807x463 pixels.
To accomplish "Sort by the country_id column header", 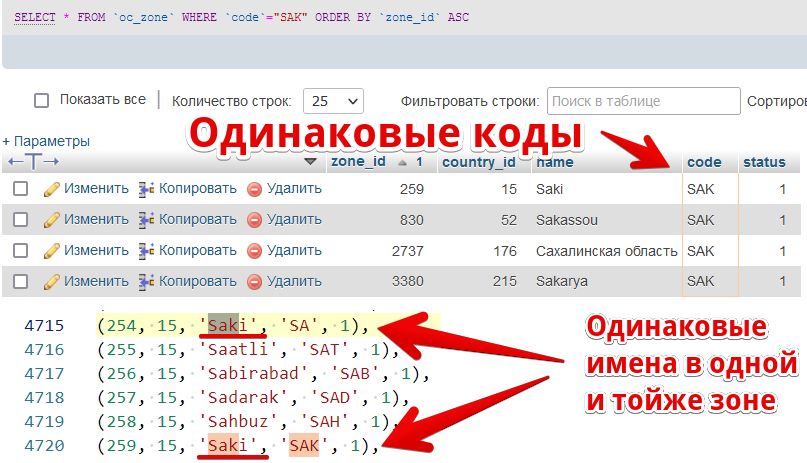I will click(x=478, y=162).
